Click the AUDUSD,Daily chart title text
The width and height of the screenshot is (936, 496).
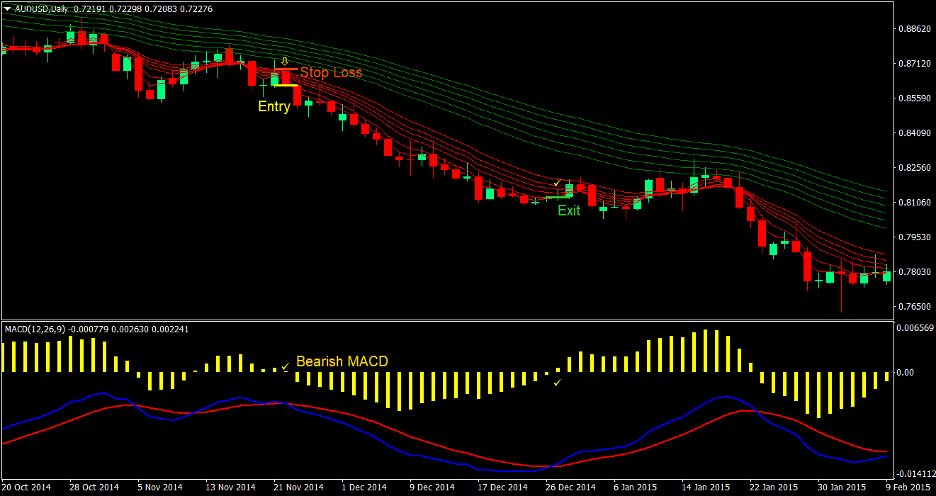(x=42, y=9)
